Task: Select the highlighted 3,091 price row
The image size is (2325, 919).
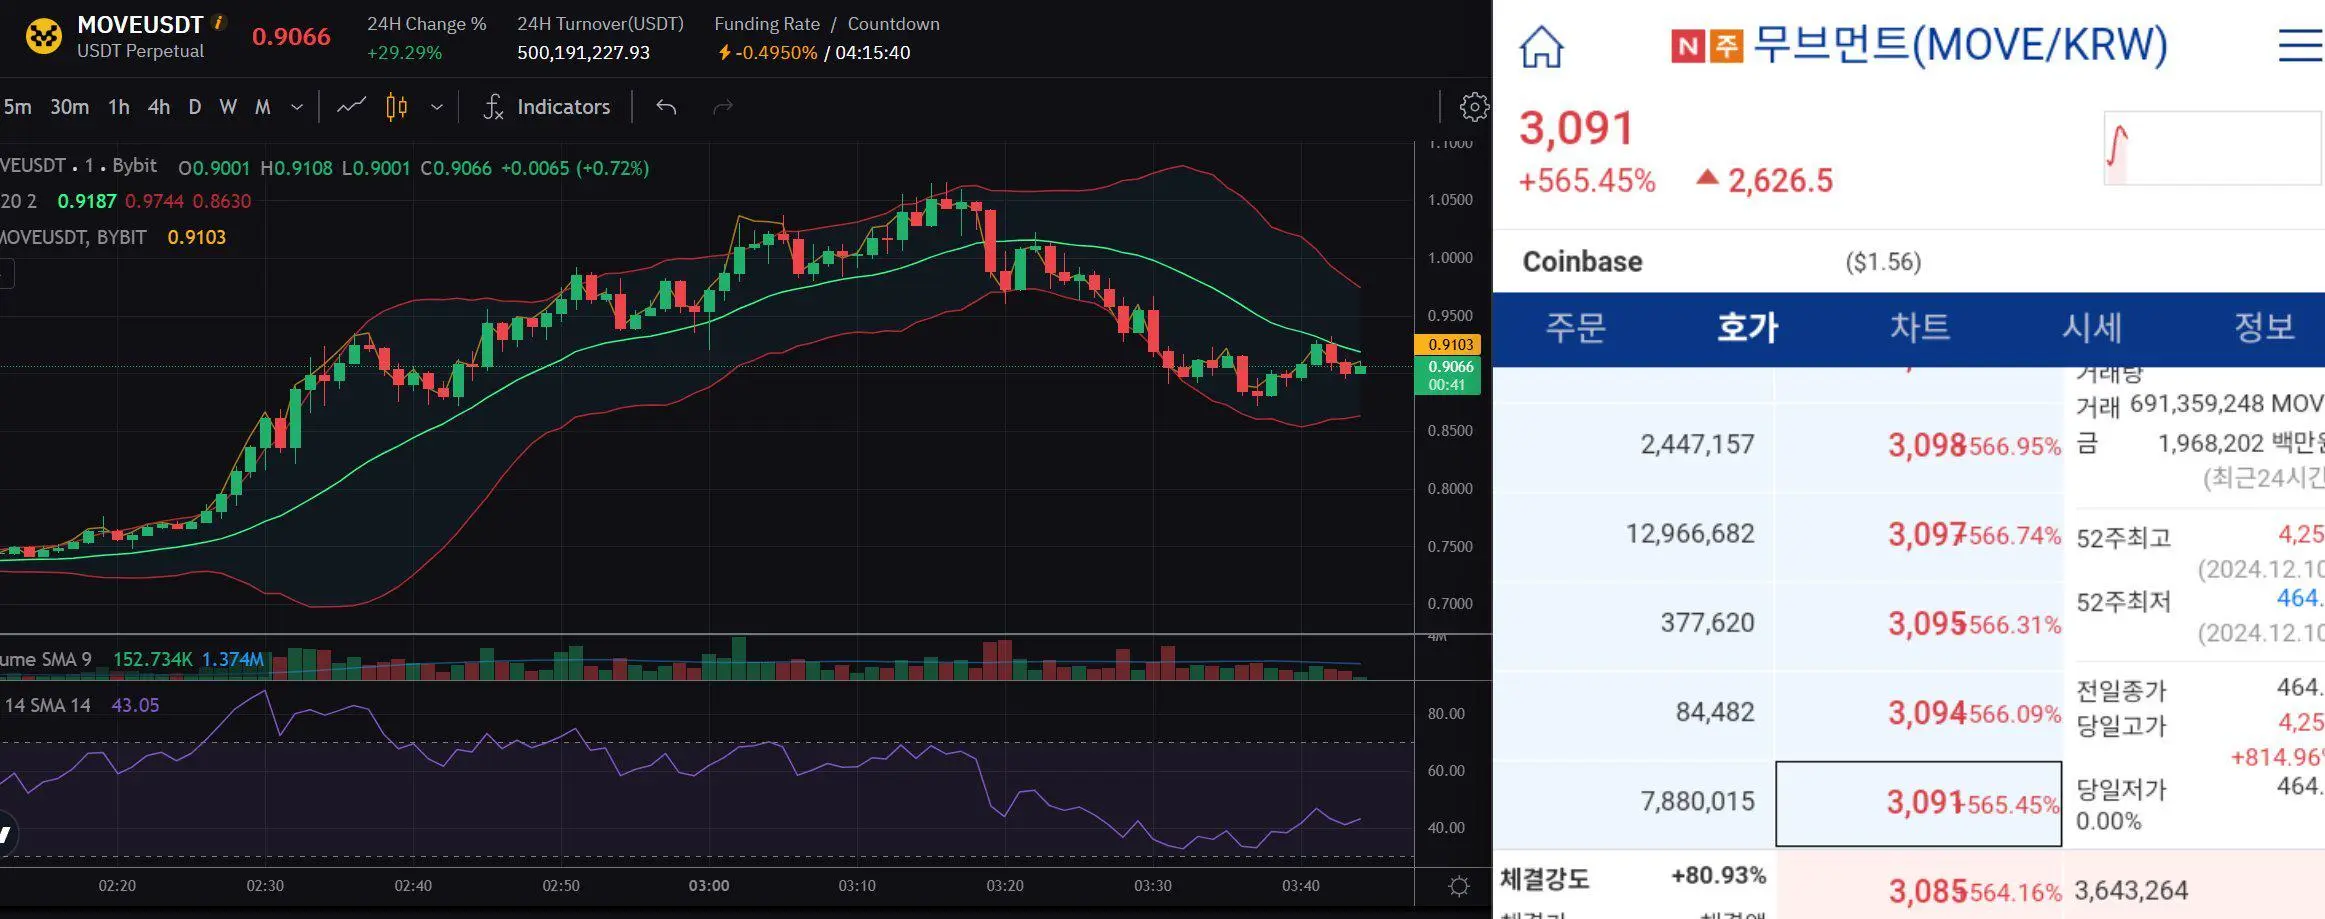Action: coord(1919,803)
